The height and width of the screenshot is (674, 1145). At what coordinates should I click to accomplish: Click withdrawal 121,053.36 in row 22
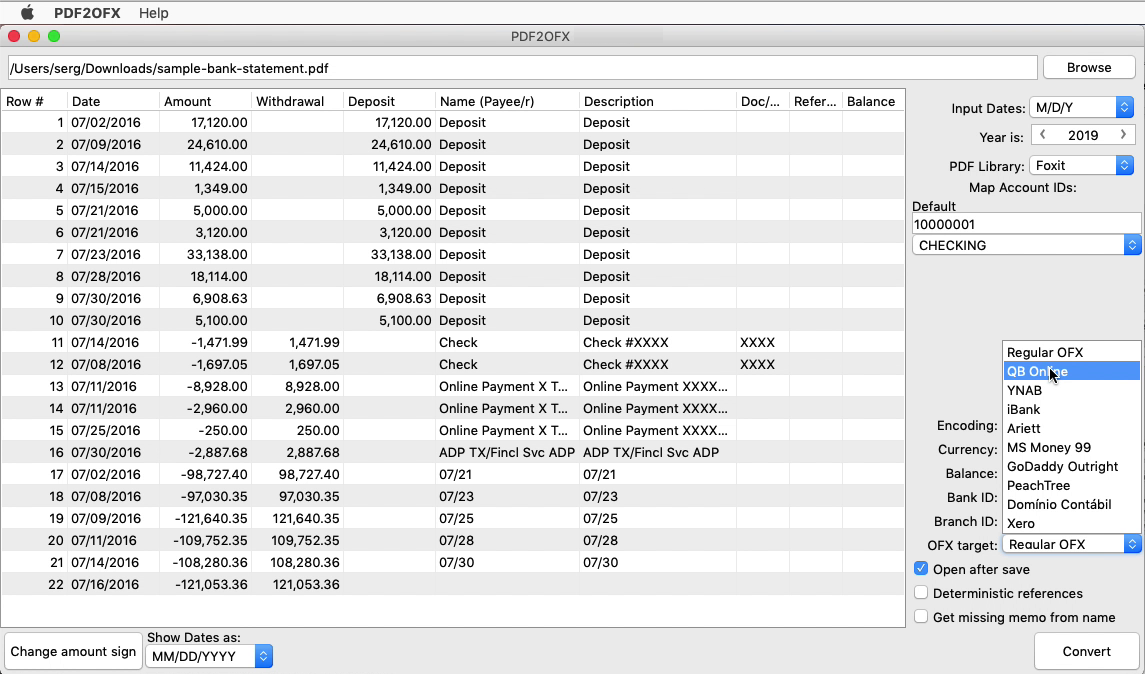coord(306,584)
